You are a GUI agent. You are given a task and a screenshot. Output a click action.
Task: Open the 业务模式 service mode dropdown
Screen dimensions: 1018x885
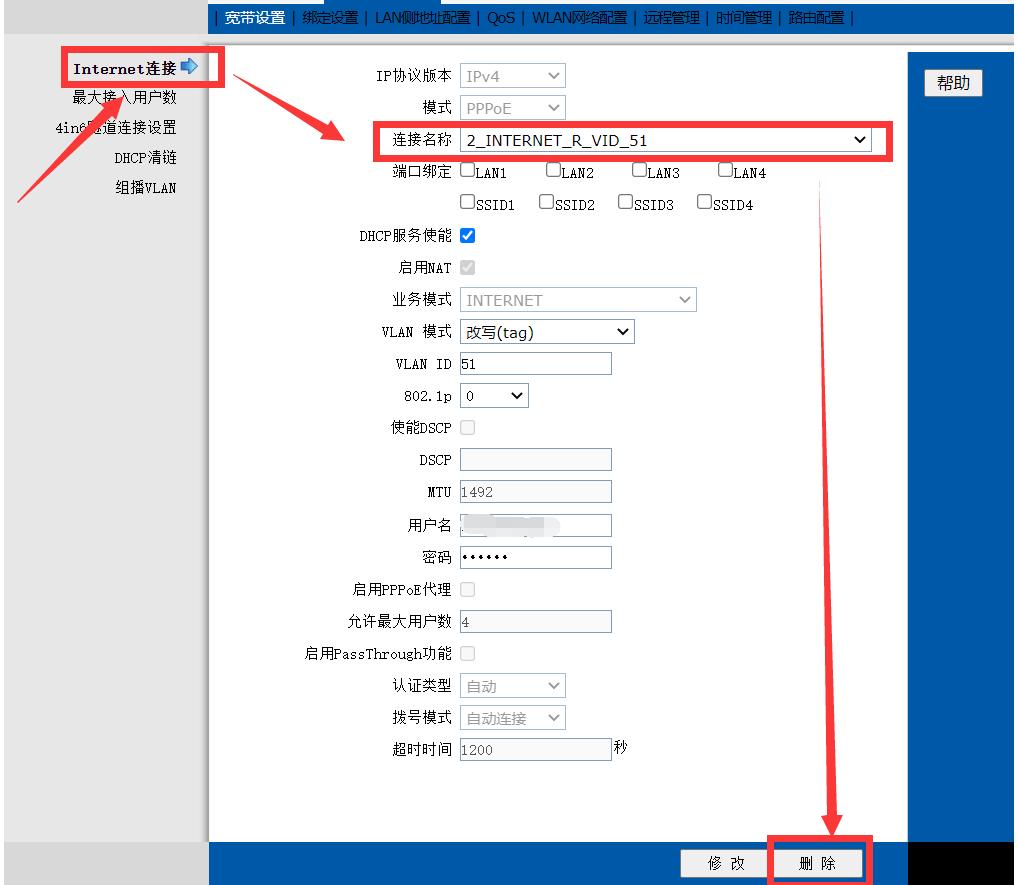[x=686, y=299]
